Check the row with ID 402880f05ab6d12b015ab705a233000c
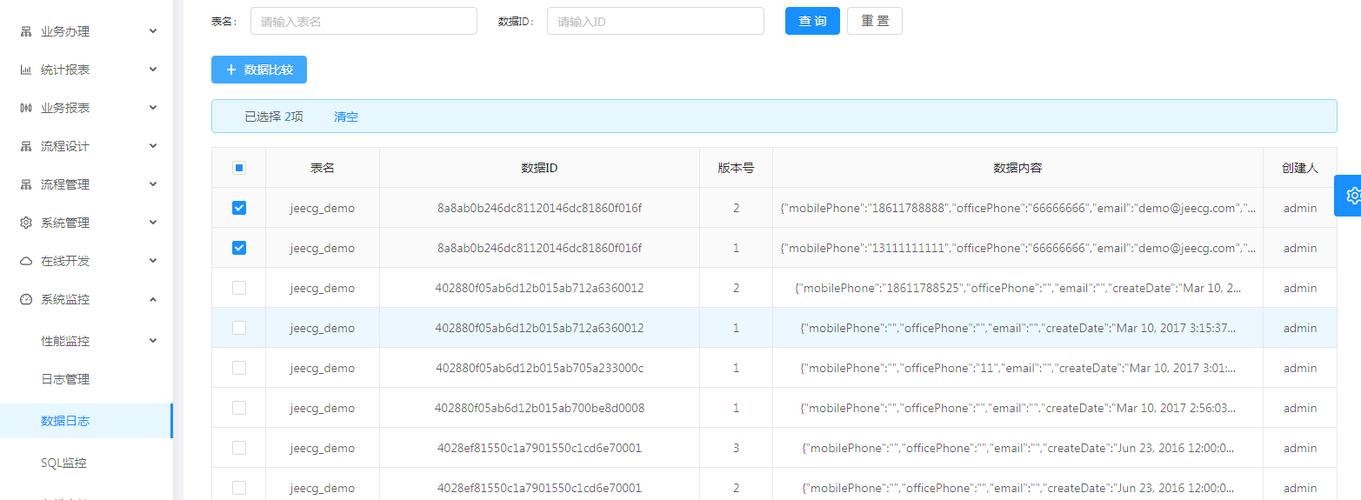 point(239,368)
